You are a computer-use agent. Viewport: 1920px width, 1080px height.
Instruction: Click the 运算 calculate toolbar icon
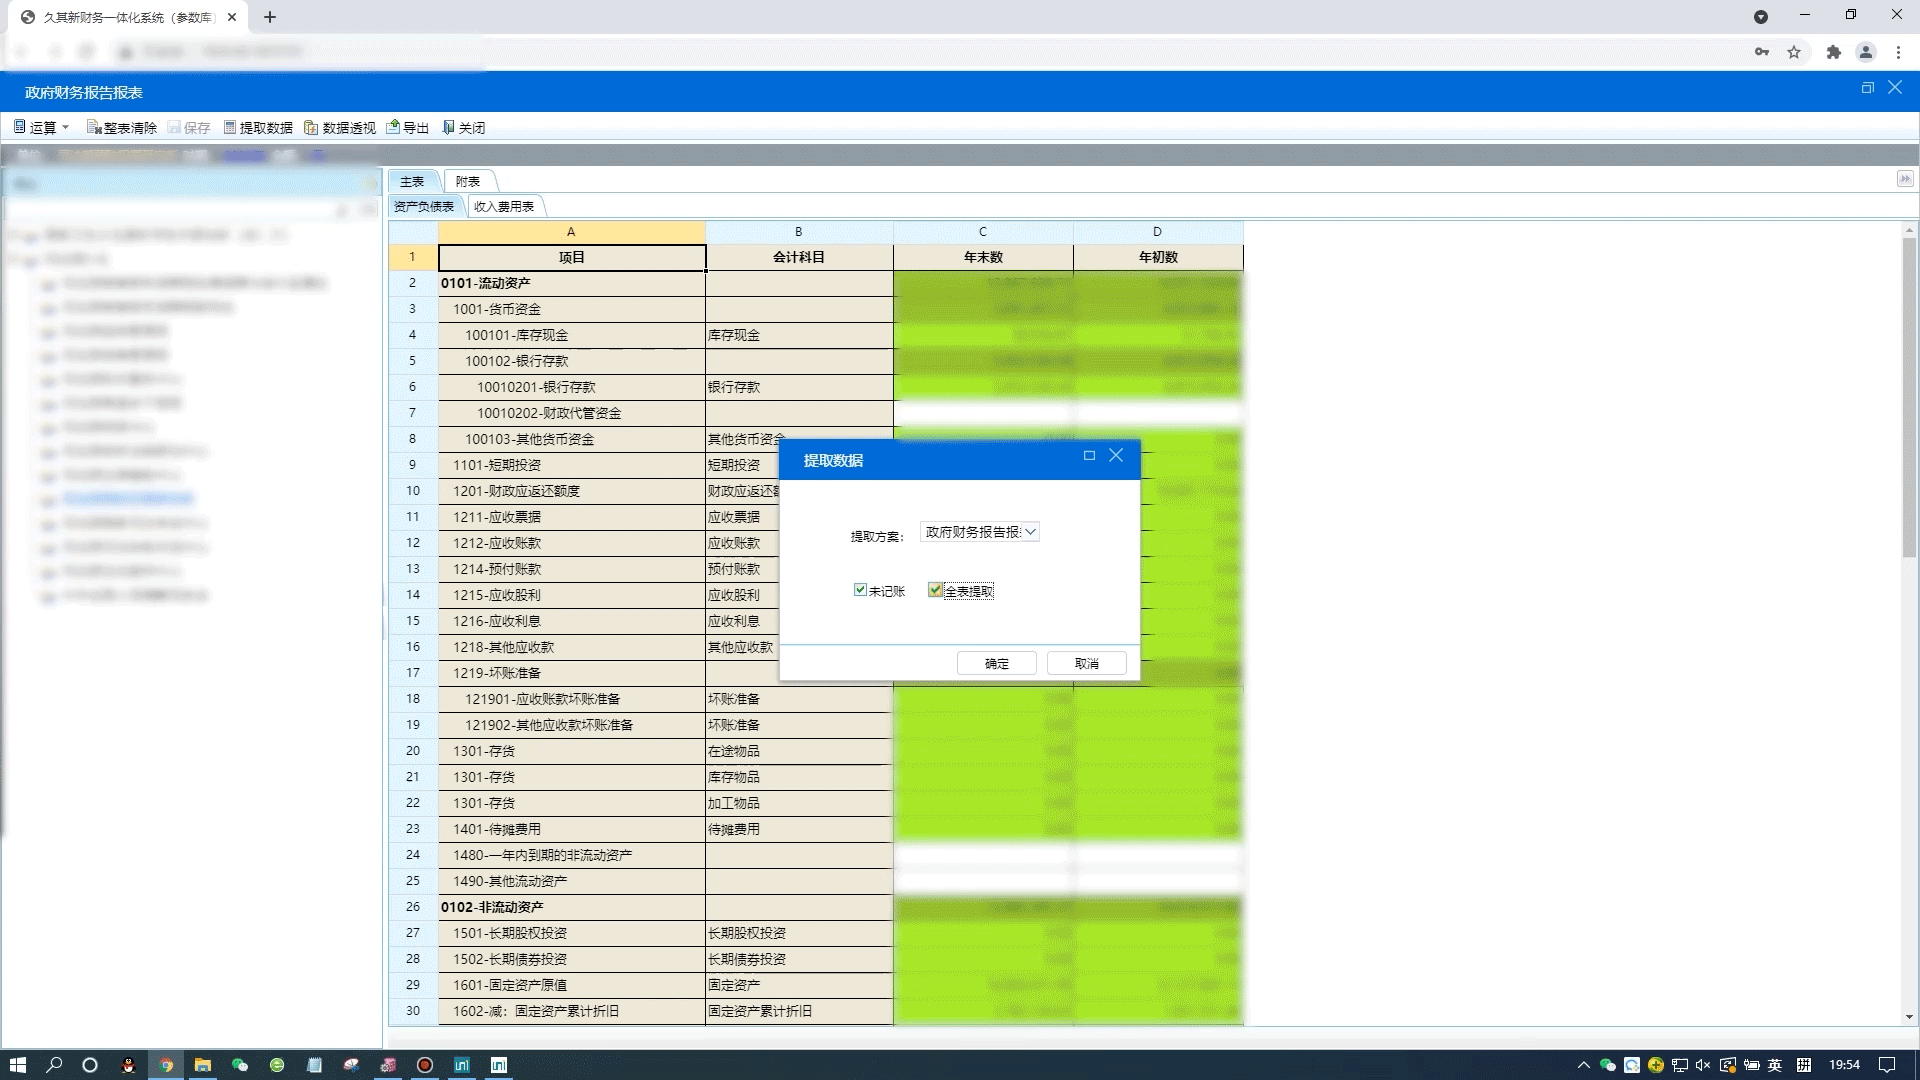click(x=20, y=127)
